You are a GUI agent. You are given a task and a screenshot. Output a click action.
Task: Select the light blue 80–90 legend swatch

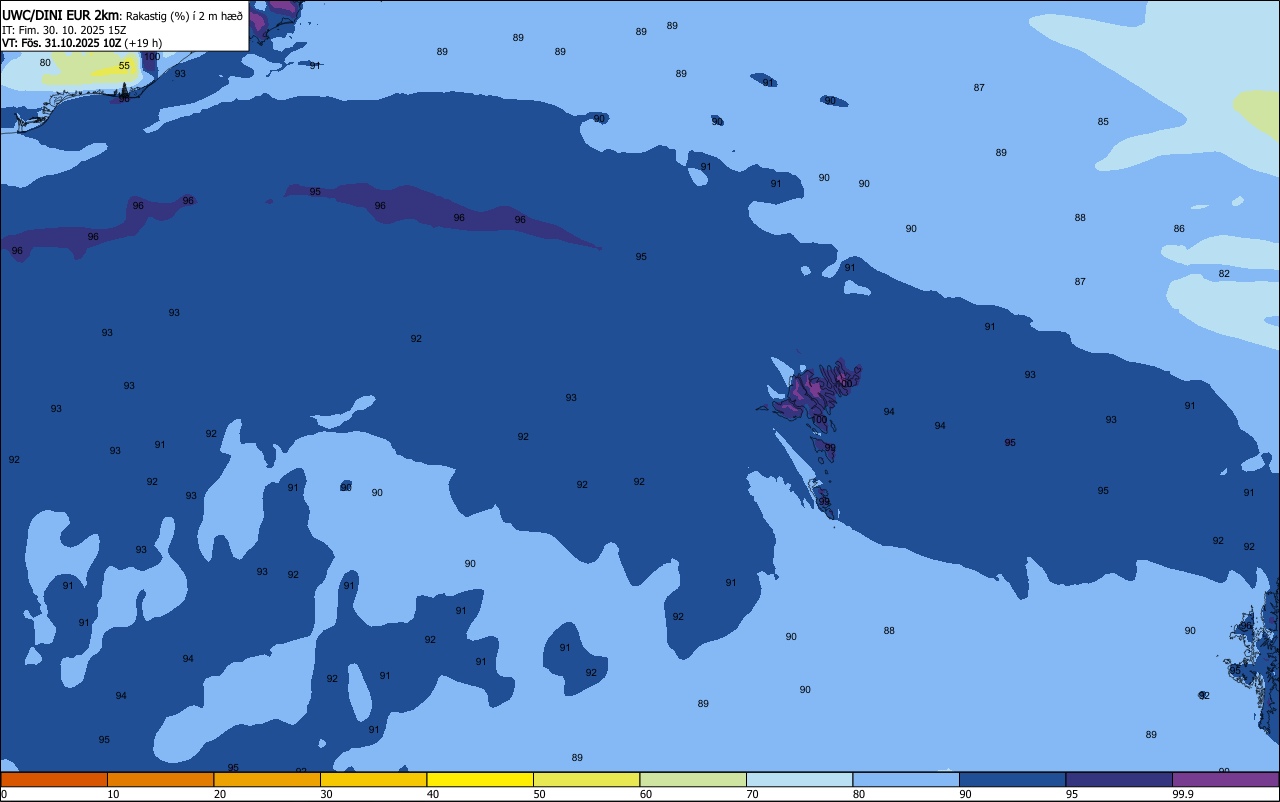(x=906, y=779)
